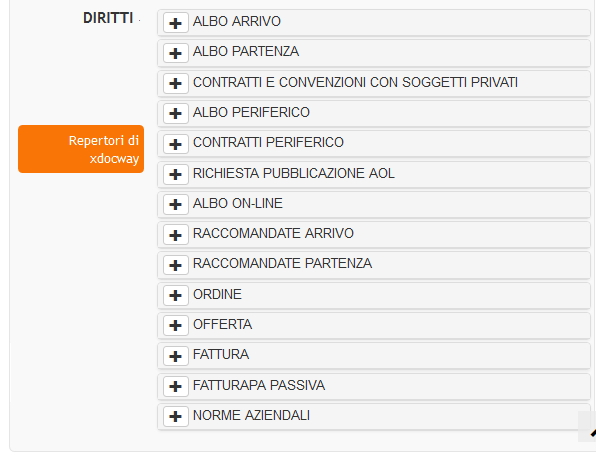Viewport: 596px width, 455px height.
Task: Click plus icon beside CONTRATTI PERIFERICO
Action: (176, 144)
